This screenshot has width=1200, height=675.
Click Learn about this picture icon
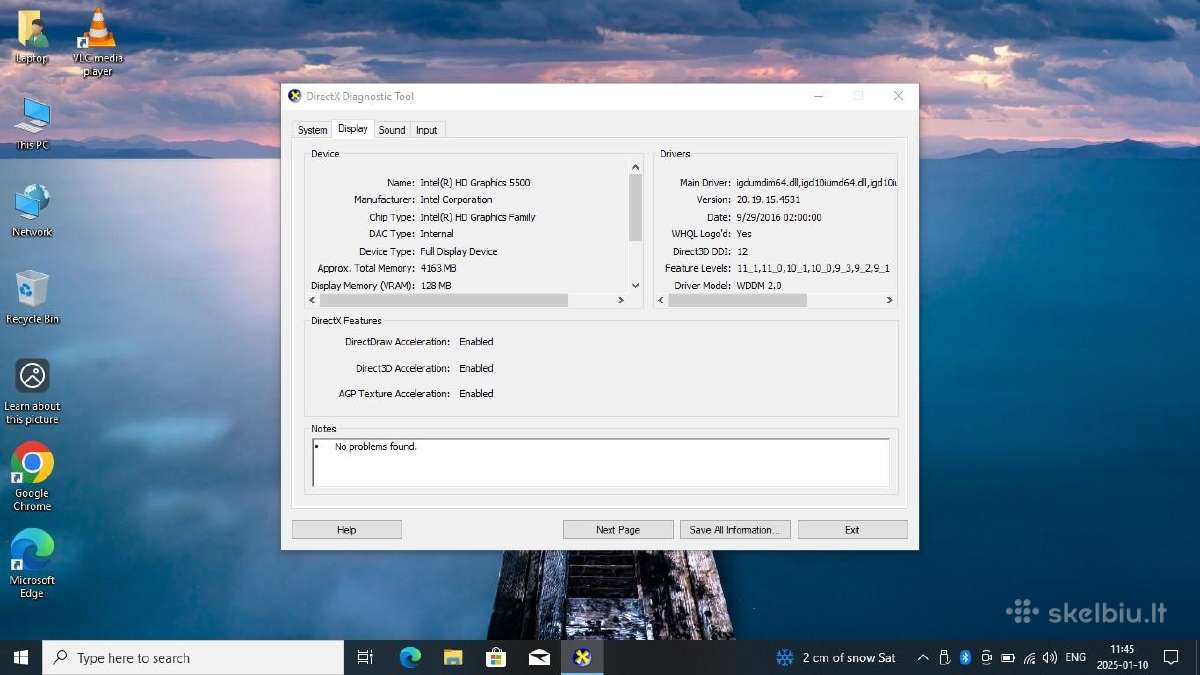[32, 391]
